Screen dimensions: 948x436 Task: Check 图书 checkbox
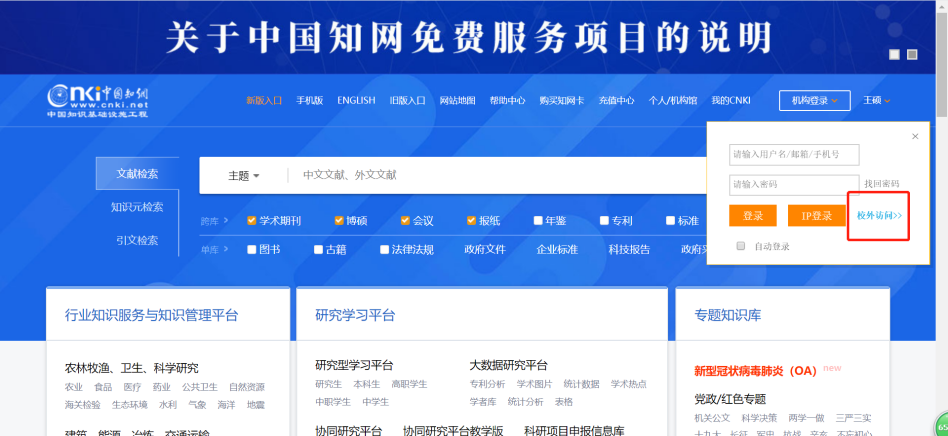pyautogui.click(x=252, y=249)
